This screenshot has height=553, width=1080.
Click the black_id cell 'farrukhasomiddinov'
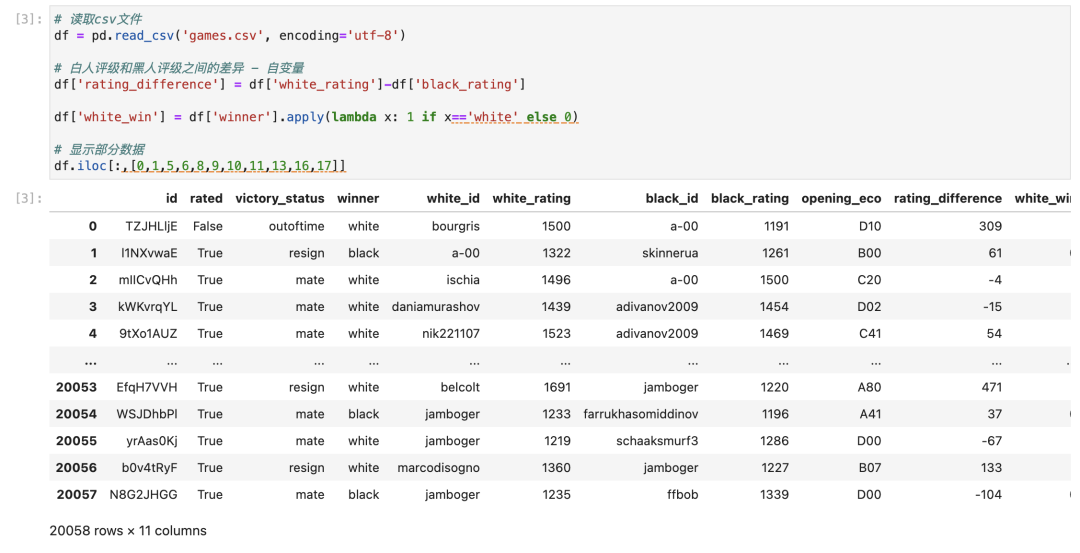(641, 414)
